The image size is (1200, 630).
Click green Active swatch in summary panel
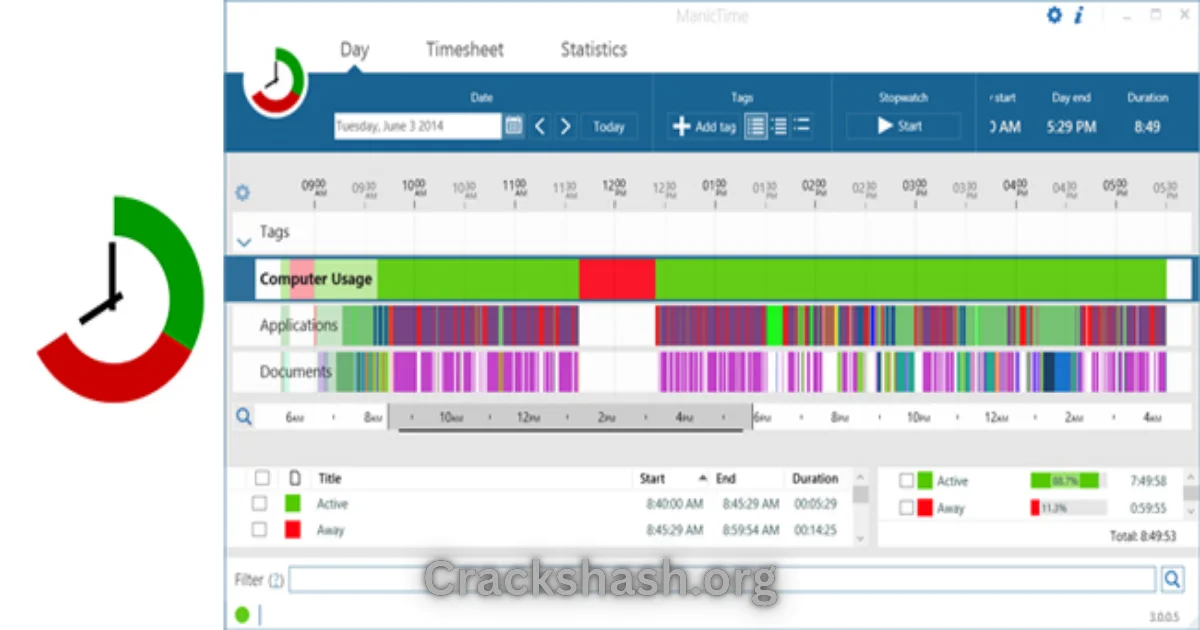point(925,481)
